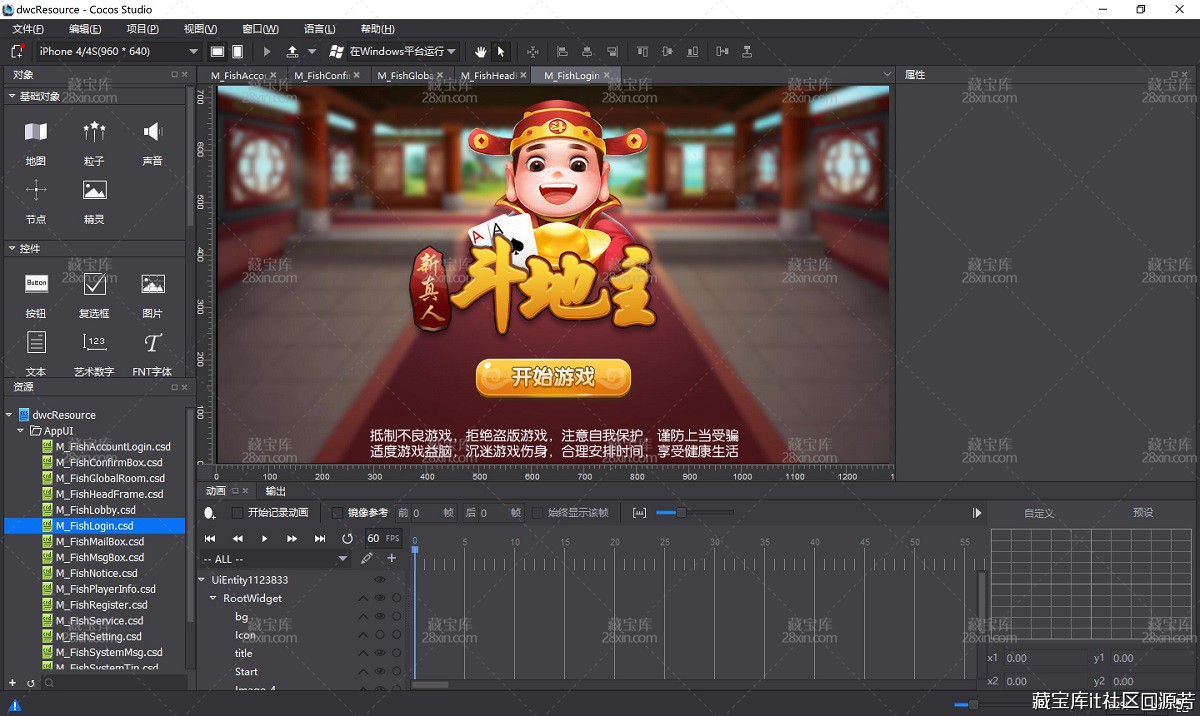
Task: Jump to last frame of animation
Action: click(x=320, y=538)
